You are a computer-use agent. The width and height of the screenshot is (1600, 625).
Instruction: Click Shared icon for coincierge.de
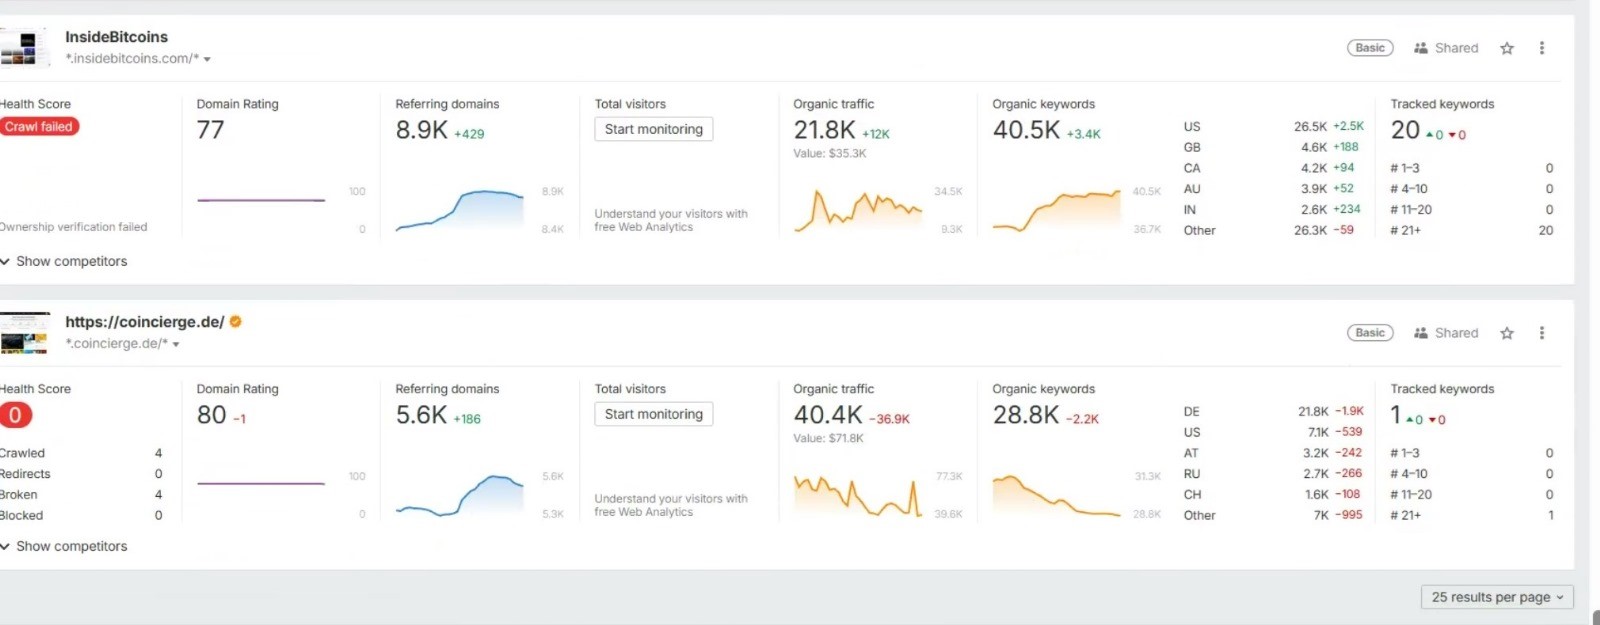coord(1421,333)
